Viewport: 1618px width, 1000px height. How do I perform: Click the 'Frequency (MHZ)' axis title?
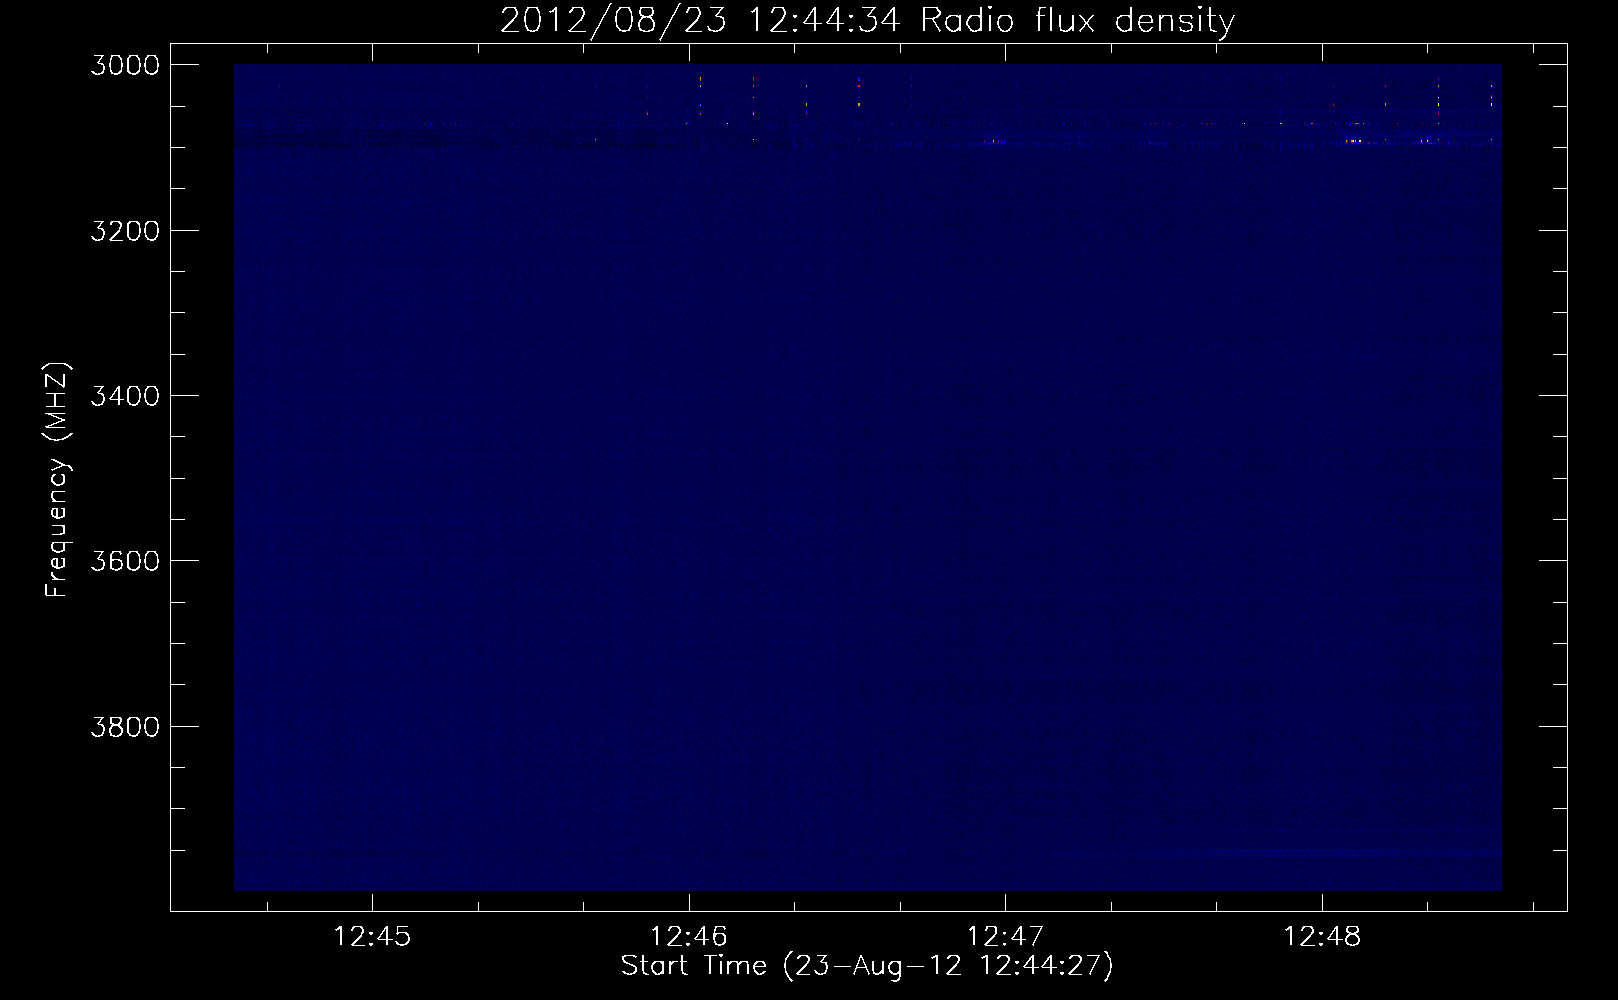[58, 479]
